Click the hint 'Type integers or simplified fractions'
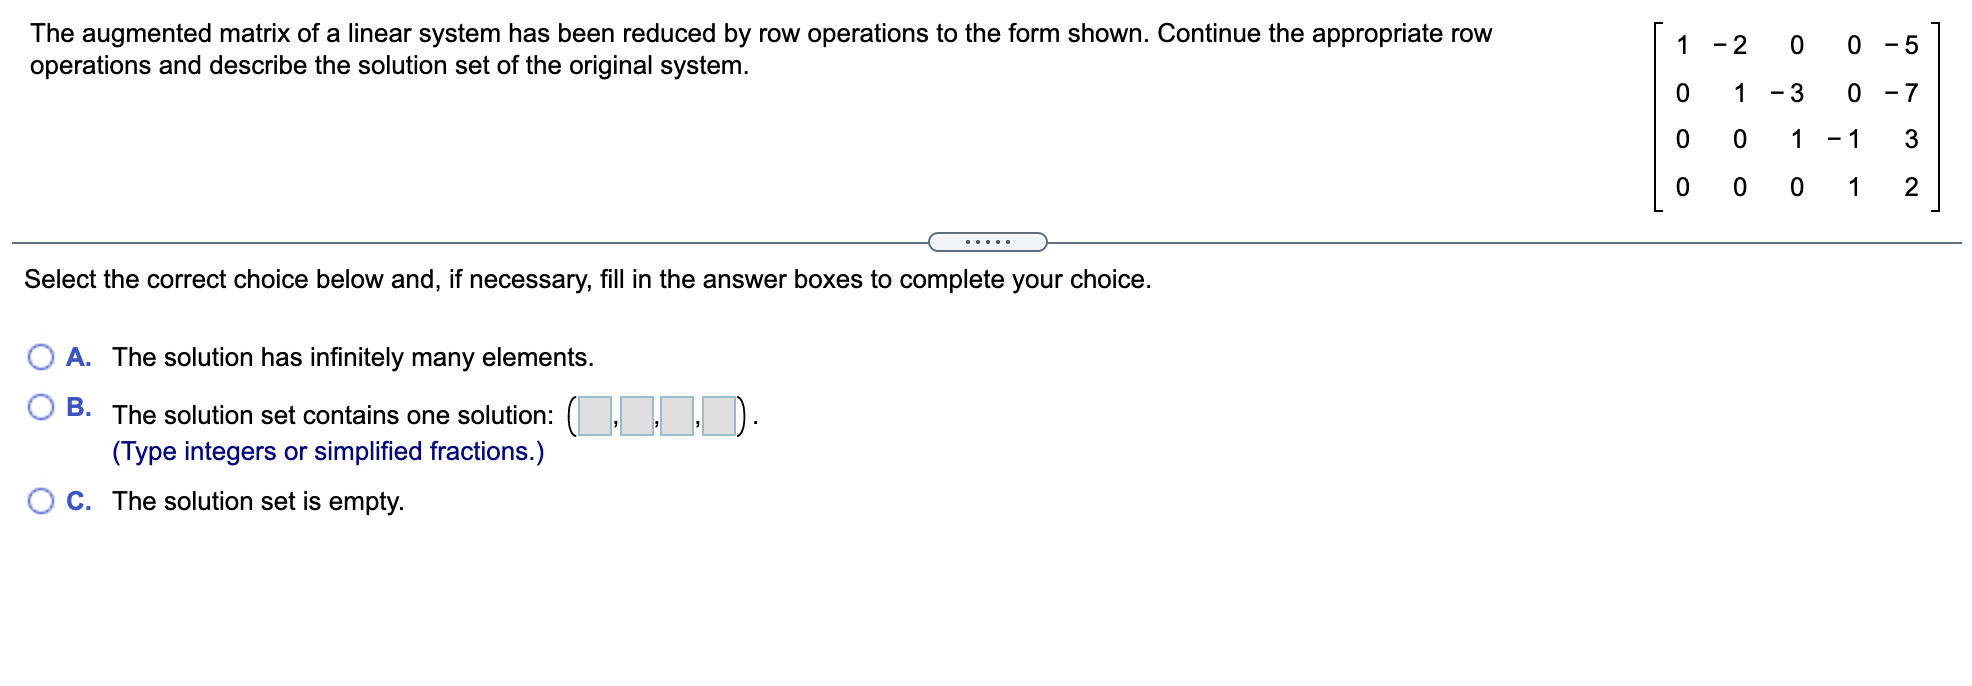Viewport: 1972px width, 686px height. tap(328, 451)
